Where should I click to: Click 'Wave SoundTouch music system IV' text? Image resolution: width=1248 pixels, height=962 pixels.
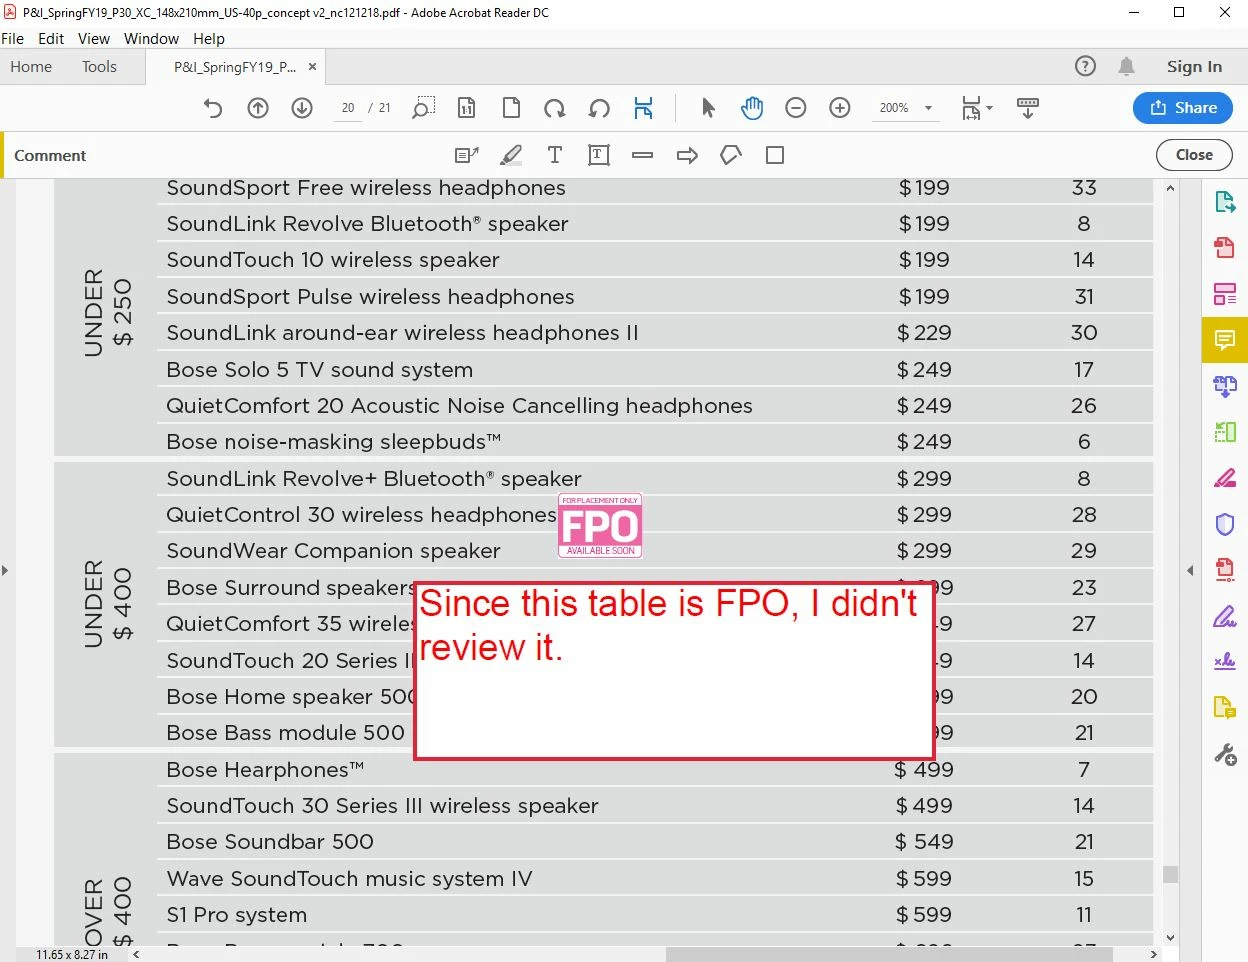point(349,878)
